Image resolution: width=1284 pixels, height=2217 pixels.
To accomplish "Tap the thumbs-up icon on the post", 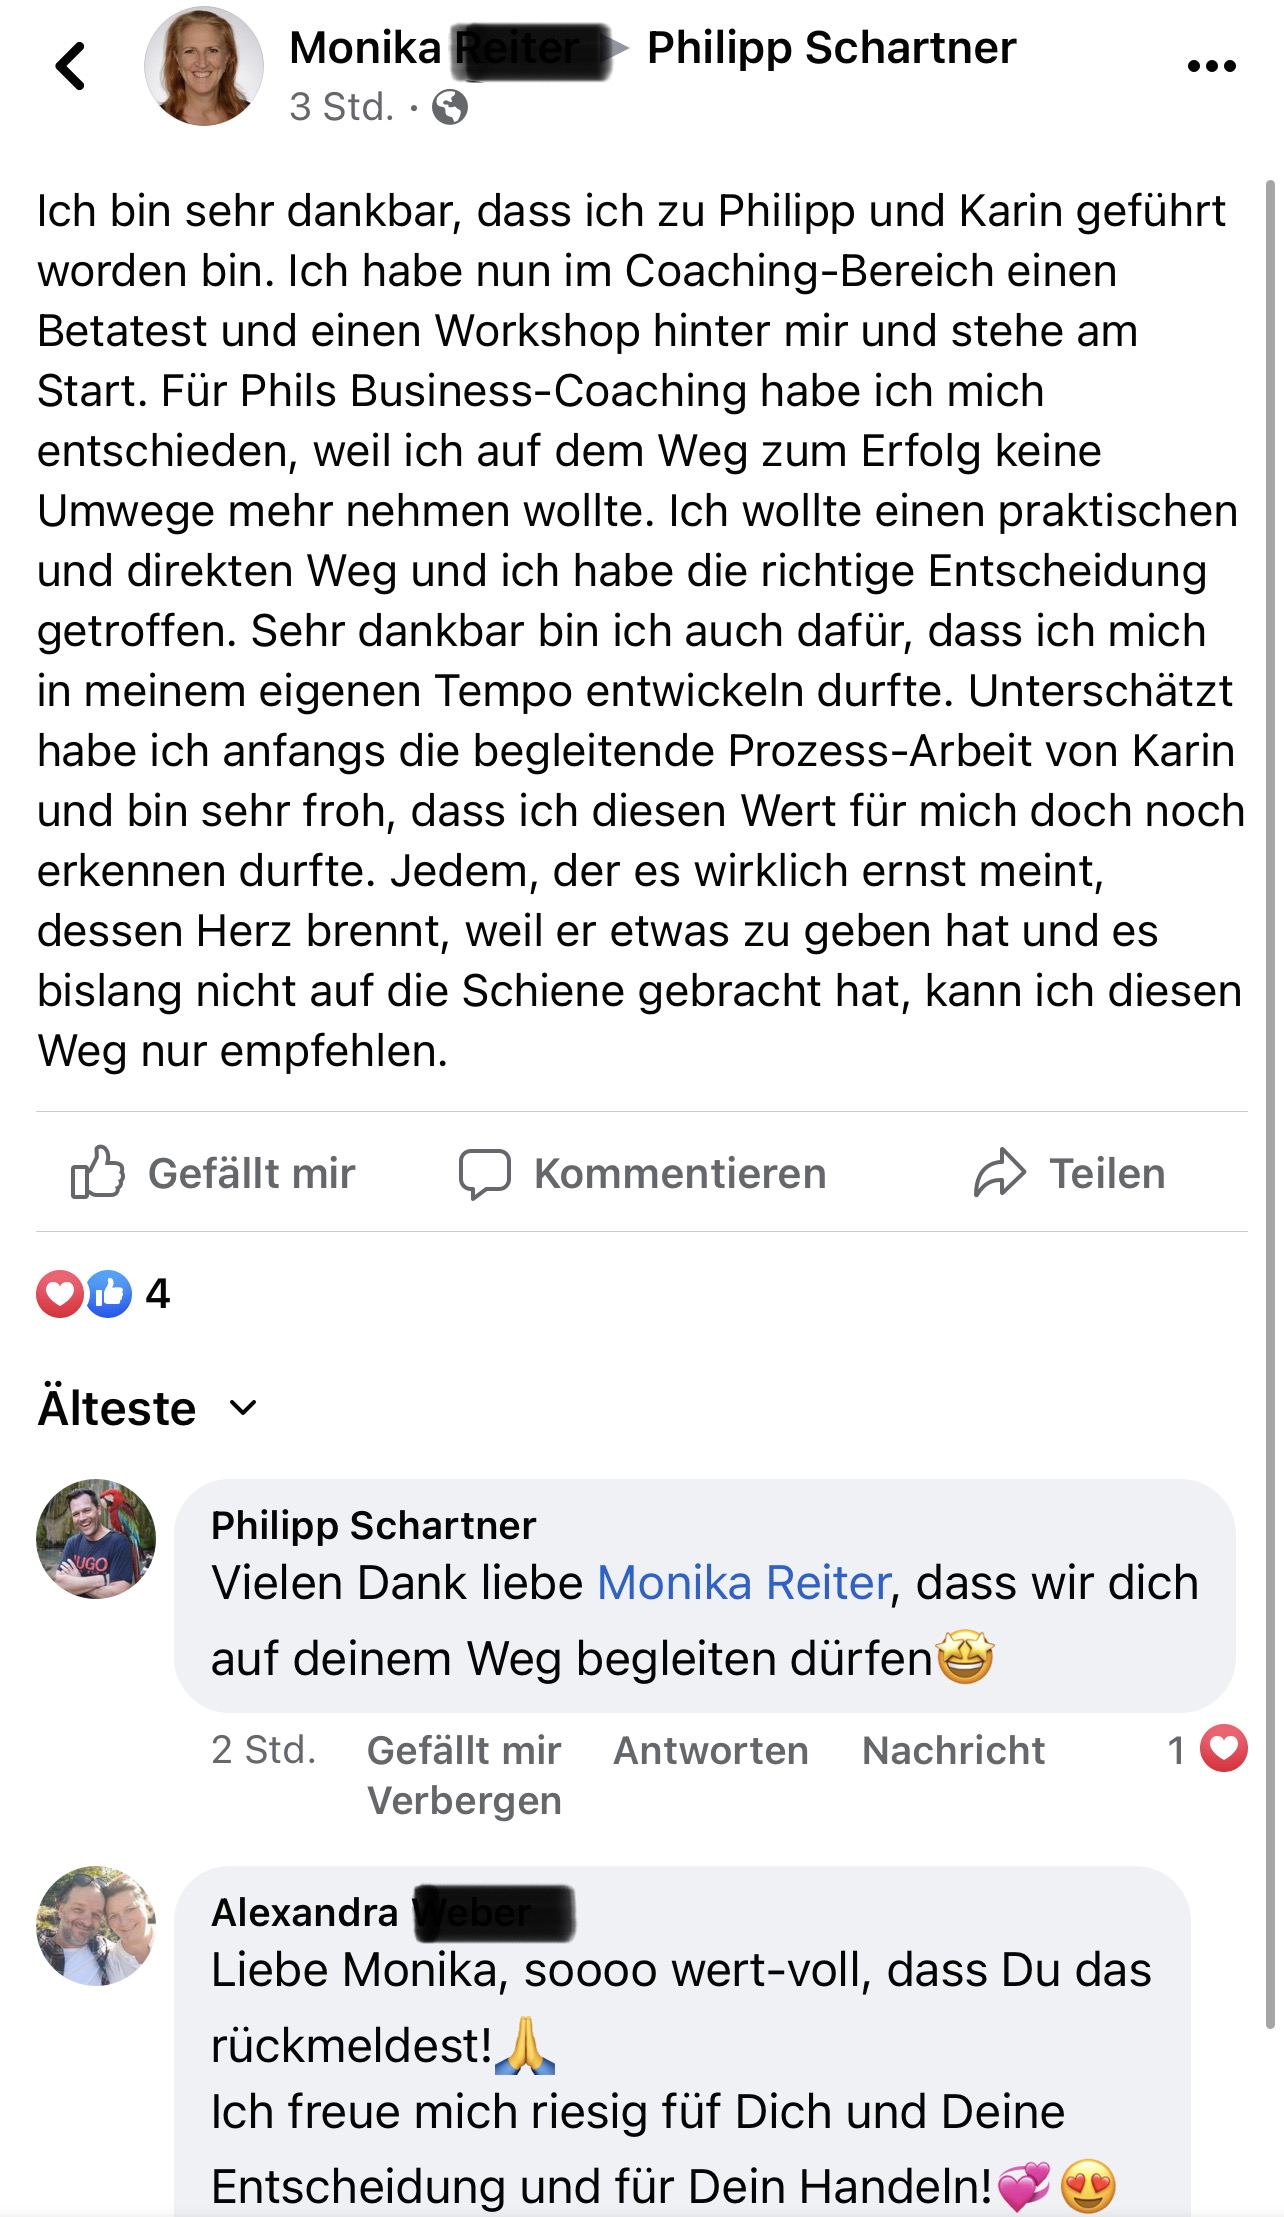I will pos(97,1172).
